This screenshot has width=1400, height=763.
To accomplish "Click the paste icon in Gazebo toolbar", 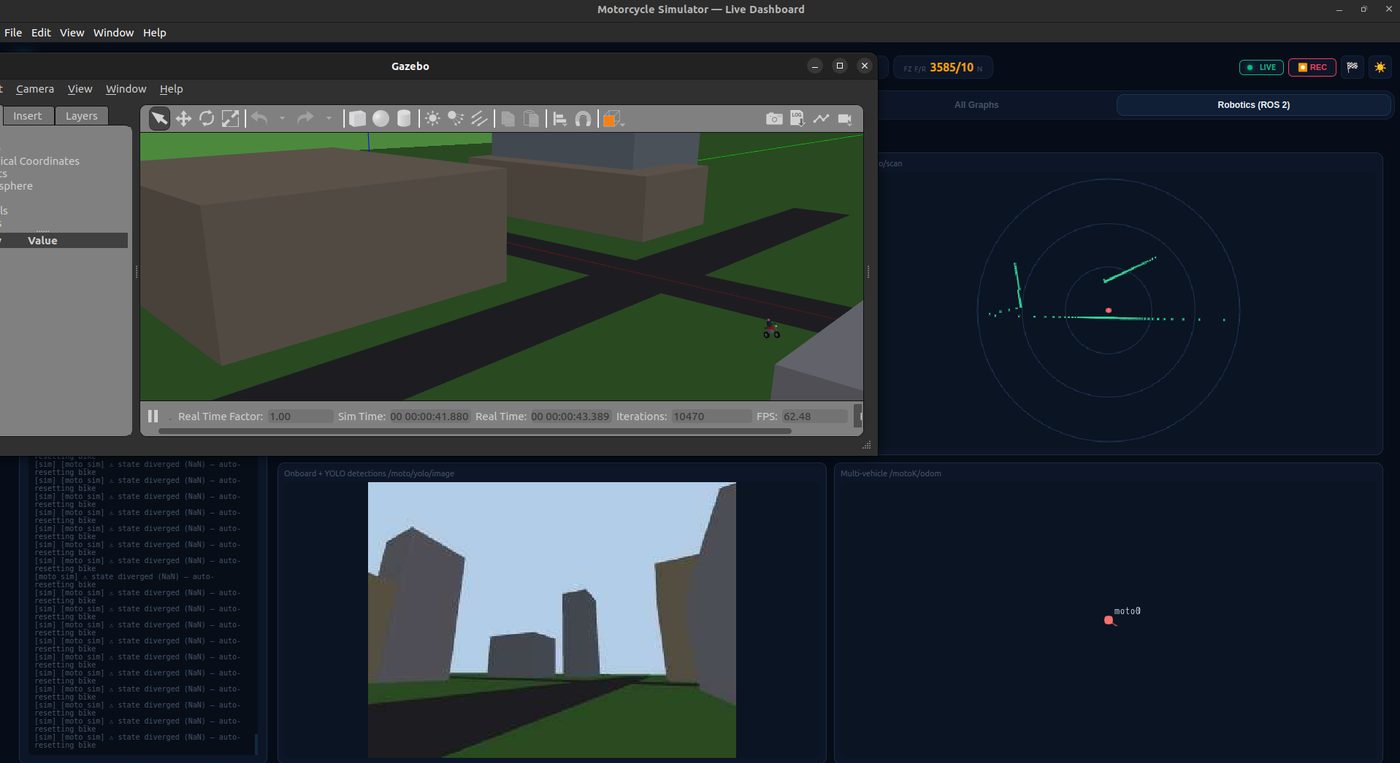I will tap(532, 119).
